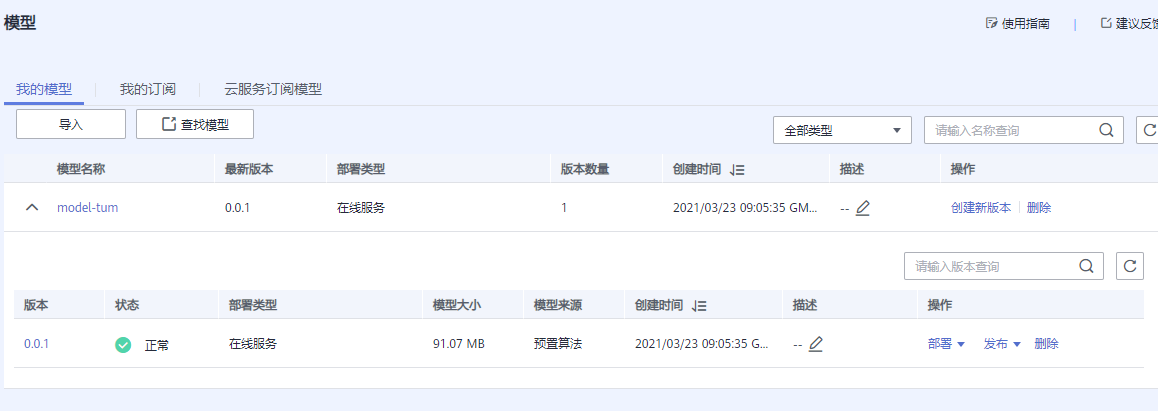Open the 全部类型 type filter dropdown
This screenshot has height=411, width=1158.
click(x=842, y=130)
